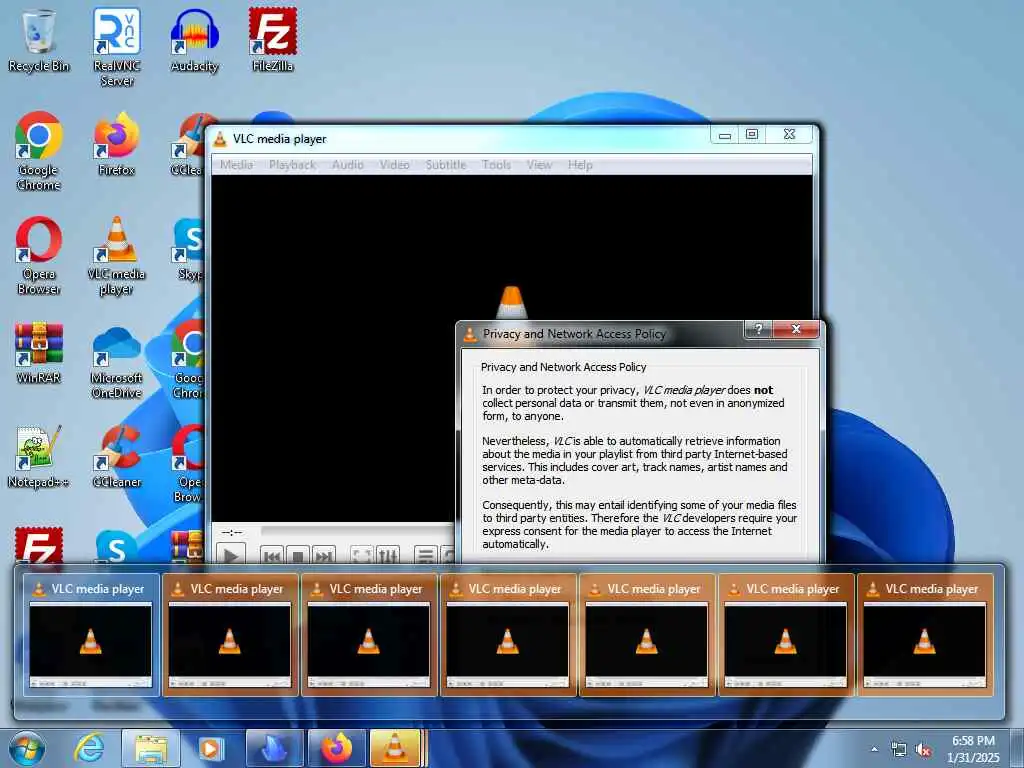Screen dimensions: 1024x768
Task: Select the FileZilla desktop icon next to Audacity
Action: (273, 41)
